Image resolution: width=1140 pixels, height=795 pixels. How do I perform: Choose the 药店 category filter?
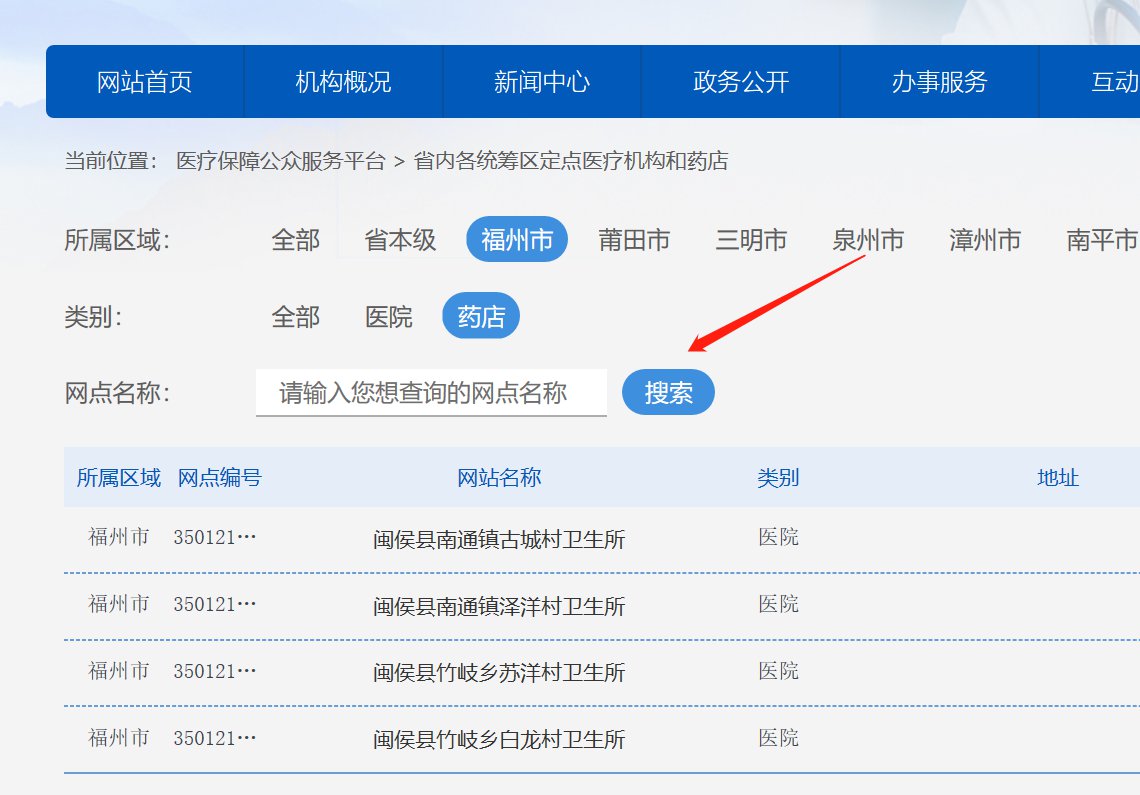coord(481,318)
